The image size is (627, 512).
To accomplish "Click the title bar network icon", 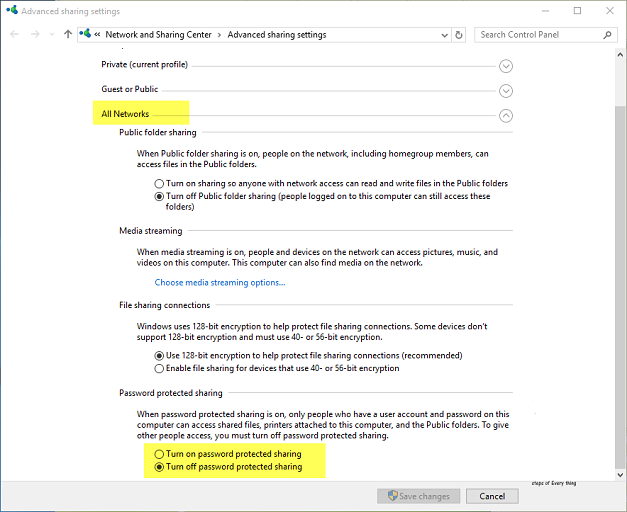I will coord(12,10).
